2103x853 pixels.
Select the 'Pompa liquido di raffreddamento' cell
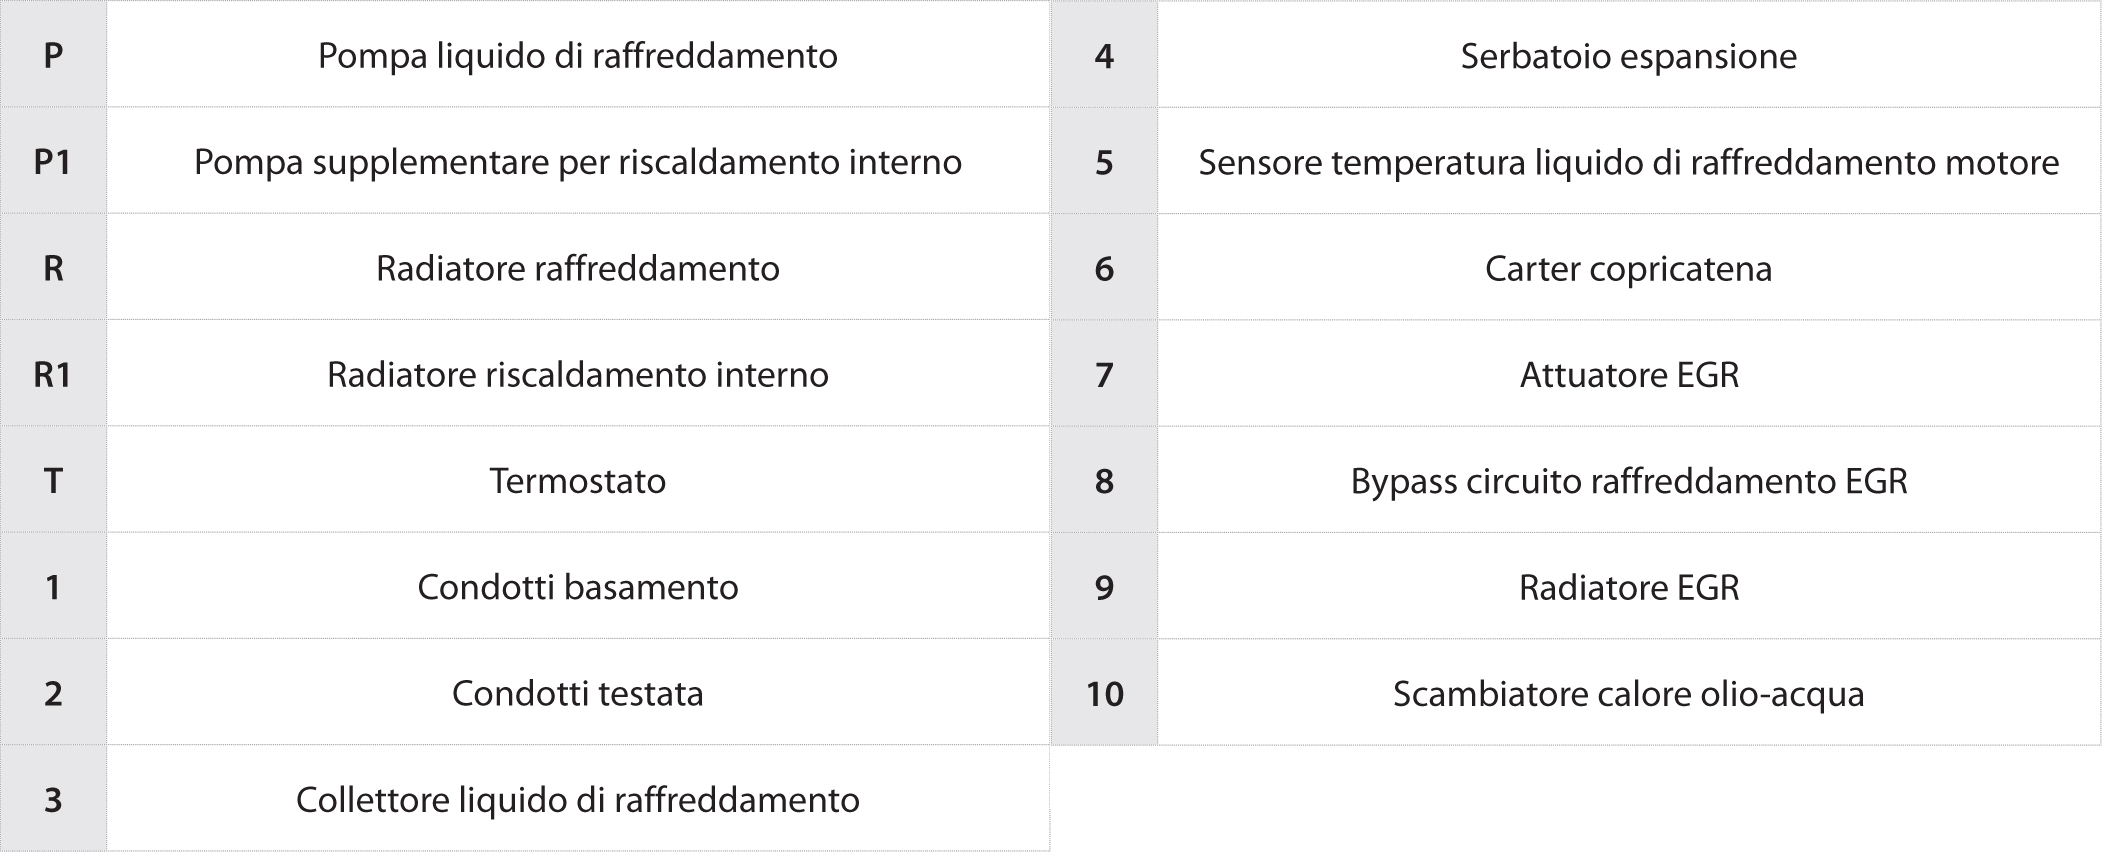[x=578, y=54]
